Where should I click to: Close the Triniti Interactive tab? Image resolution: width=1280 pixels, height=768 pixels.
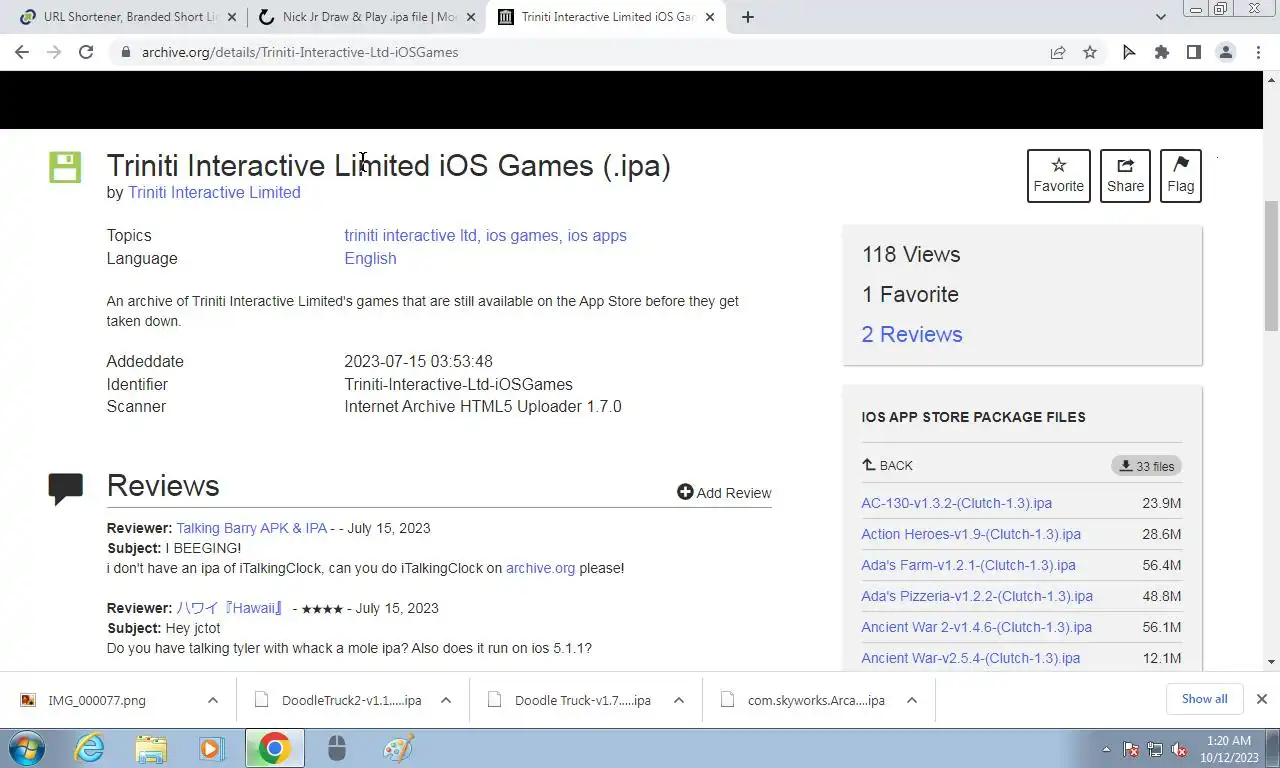(710, 17)
